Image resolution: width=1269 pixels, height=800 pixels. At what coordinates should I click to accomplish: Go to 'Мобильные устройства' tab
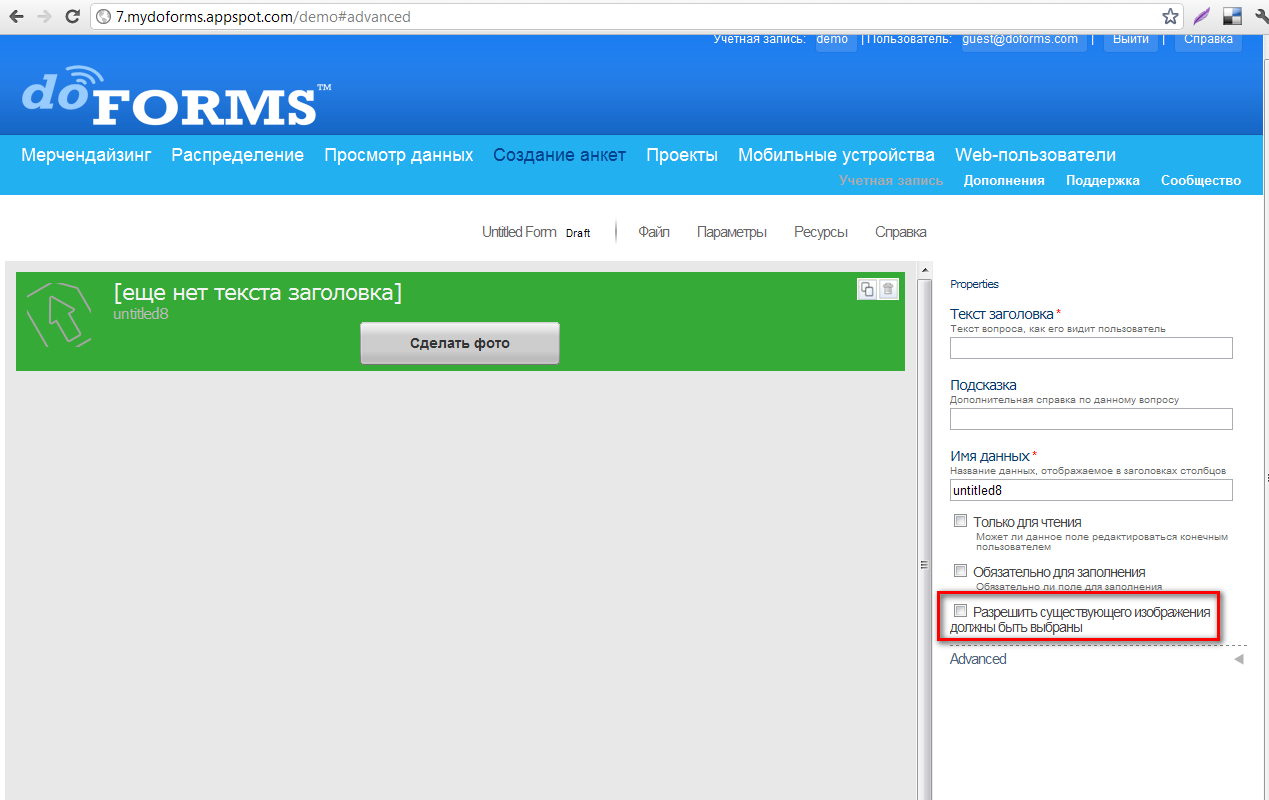pos(836,155)
